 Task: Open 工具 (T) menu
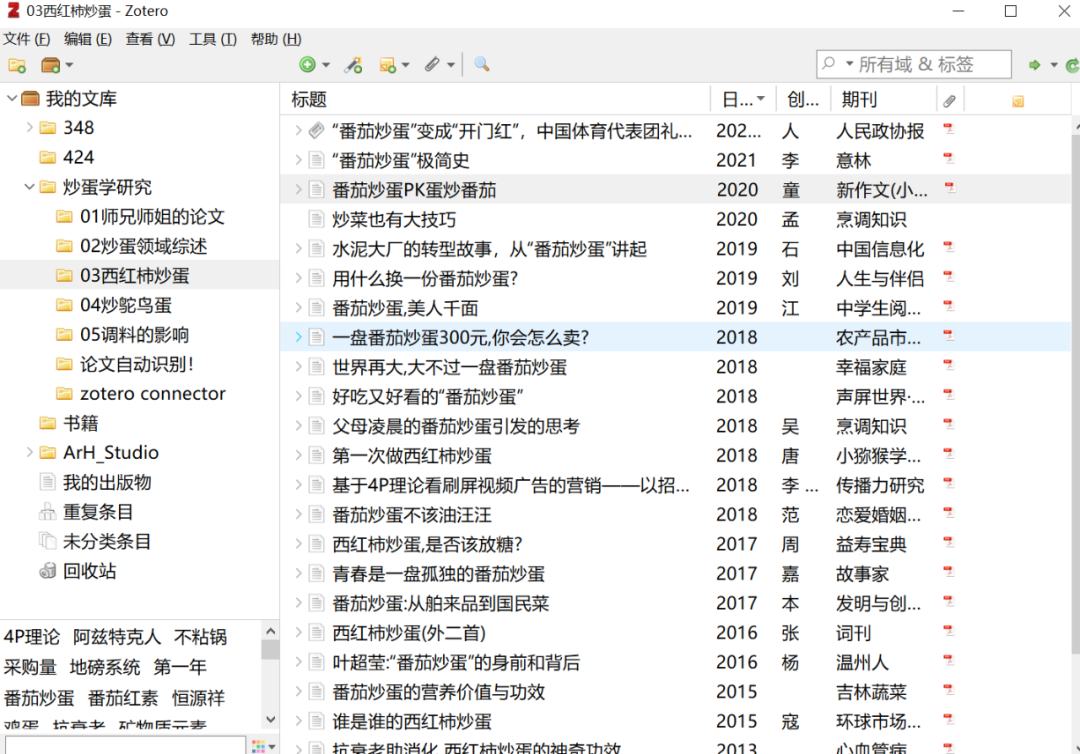coord(213,39)
